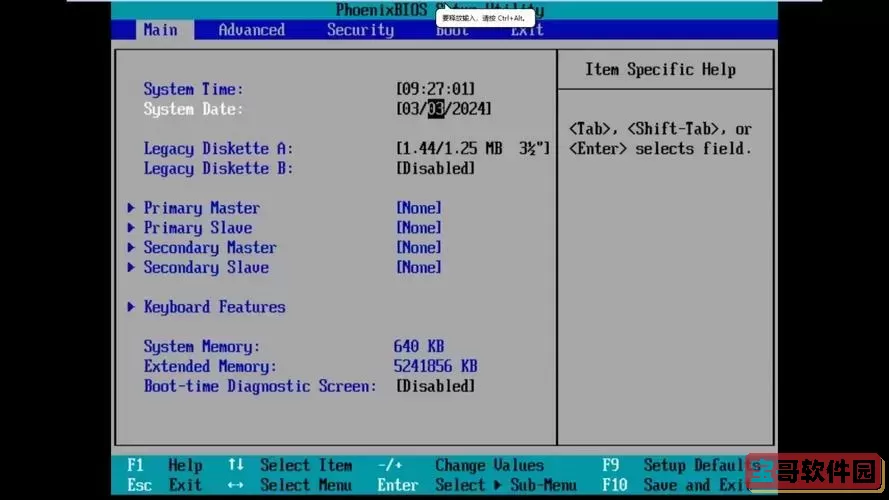The height and width of the screenshot is (500, 889).
Task: Select Legacy Diskette A value
Action: coord(472,149)
